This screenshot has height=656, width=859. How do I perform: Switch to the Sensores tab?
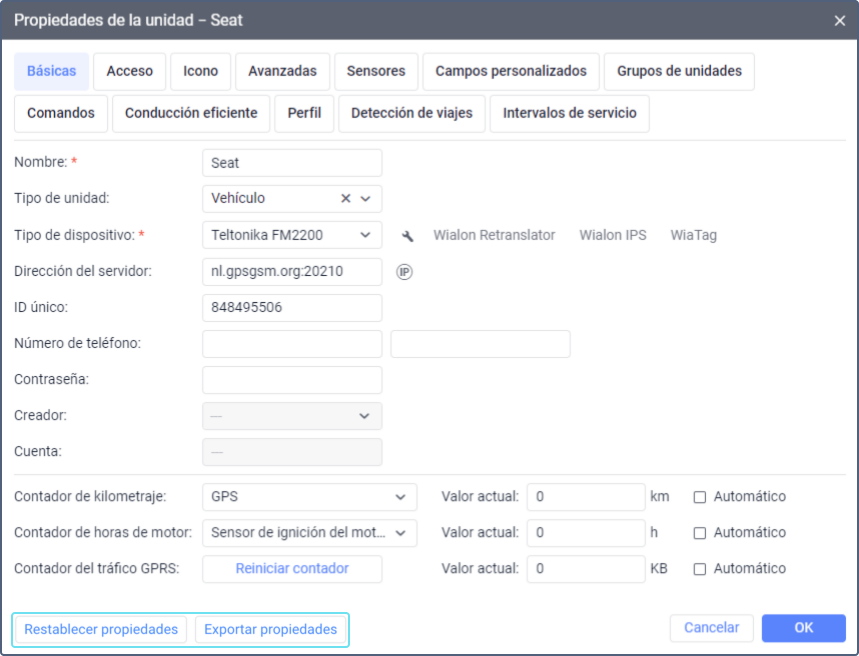click(x=376, y=72)
